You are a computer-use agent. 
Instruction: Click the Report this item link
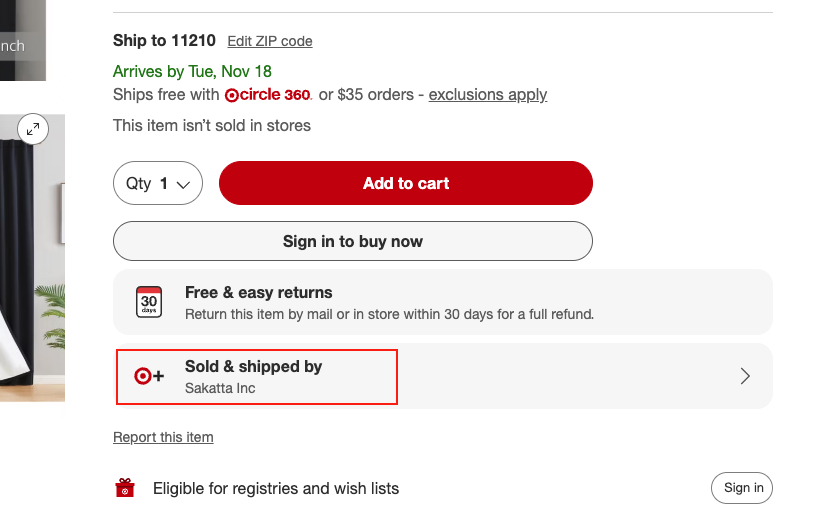[163, 437]
